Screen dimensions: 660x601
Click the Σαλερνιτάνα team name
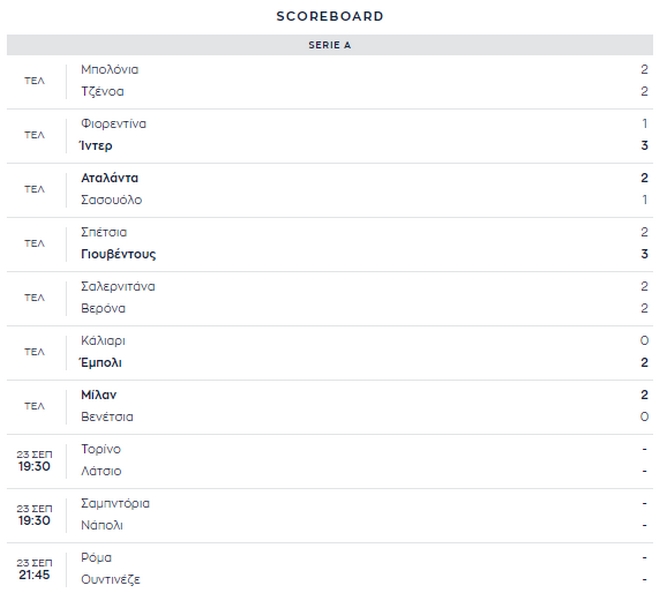(x=117, y=286)
